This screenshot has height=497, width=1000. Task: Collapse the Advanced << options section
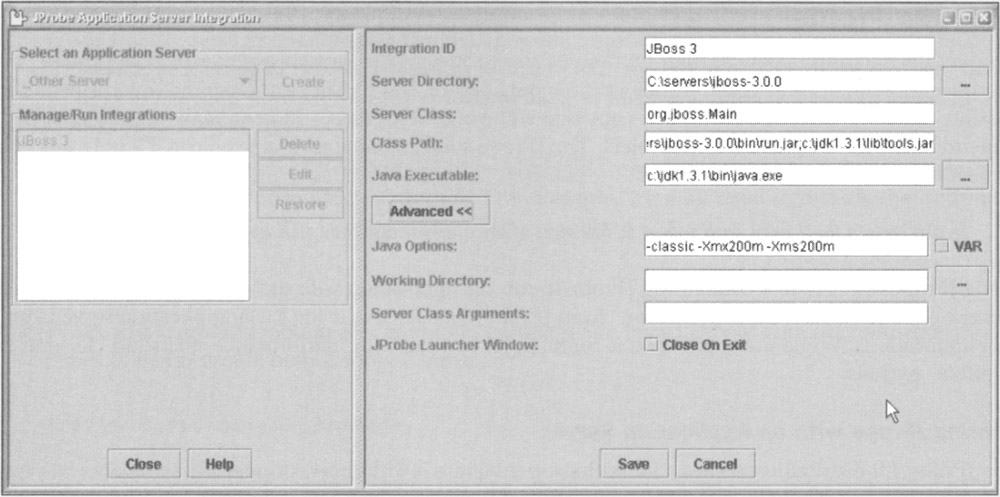[x=430, y=211]
